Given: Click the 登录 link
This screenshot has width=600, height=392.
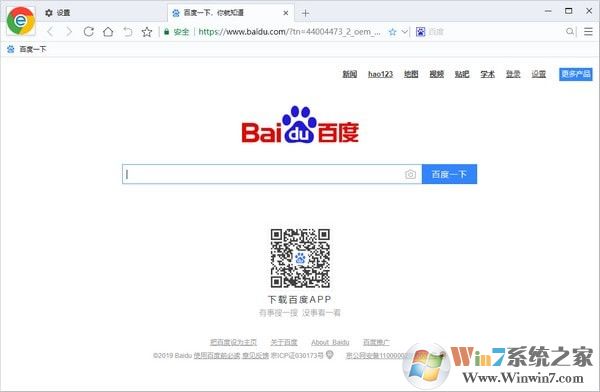Looking at the screenshot, I should pyautogui.click(x=513, y=74).
